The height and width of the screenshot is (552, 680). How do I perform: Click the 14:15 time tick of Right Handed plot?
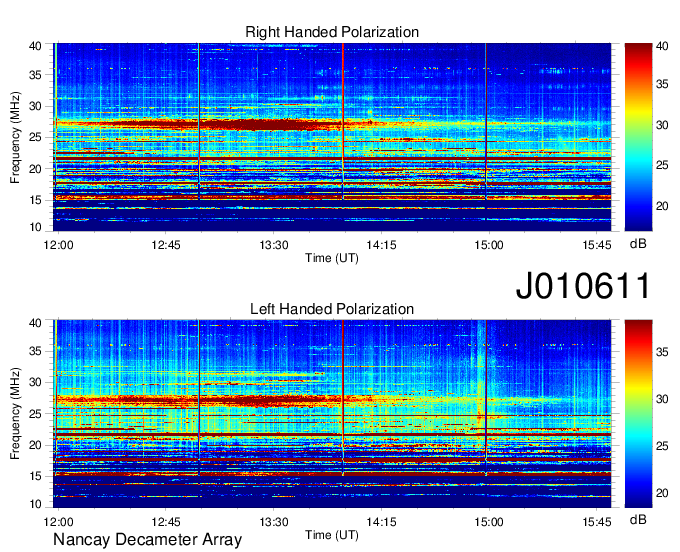[x=382, y=245]
